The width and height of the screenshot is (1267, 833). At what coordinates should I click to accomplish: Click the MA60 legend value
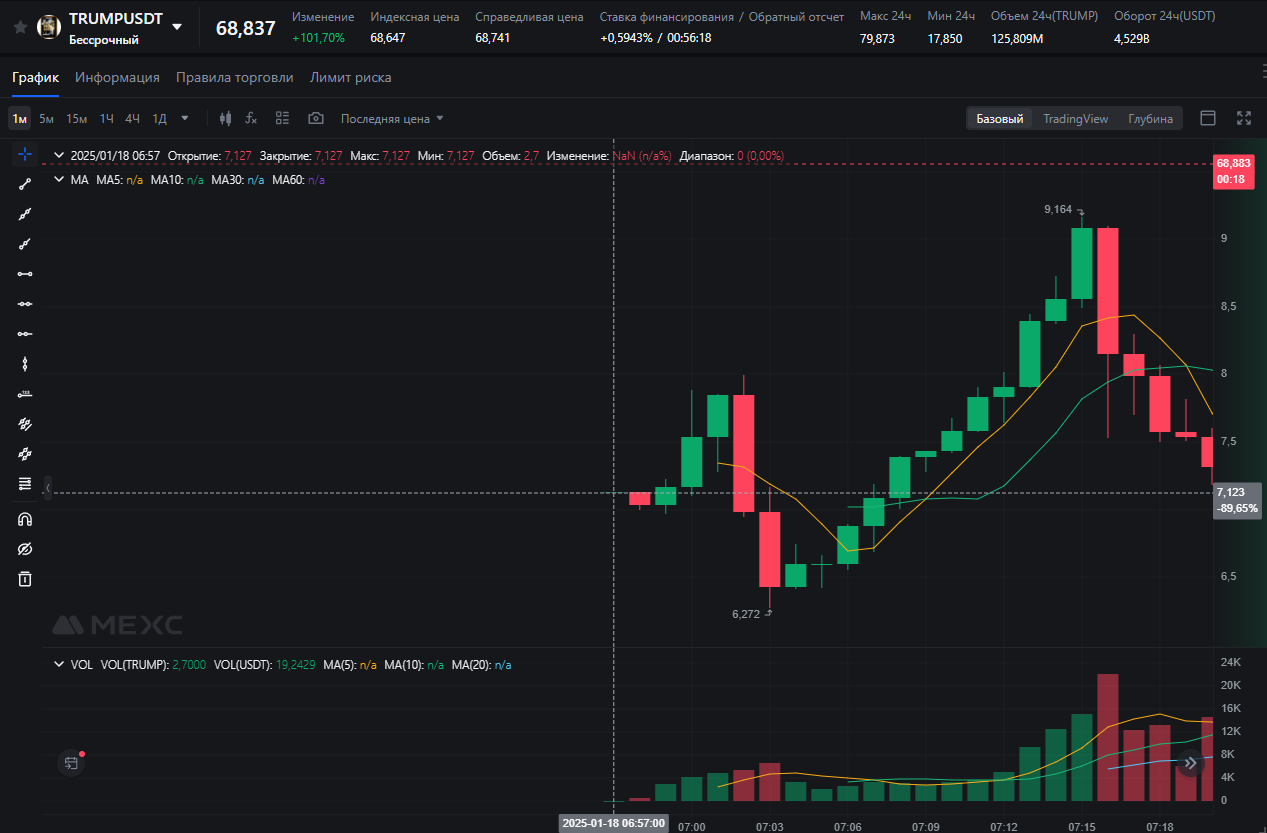(x=316, y=180)
